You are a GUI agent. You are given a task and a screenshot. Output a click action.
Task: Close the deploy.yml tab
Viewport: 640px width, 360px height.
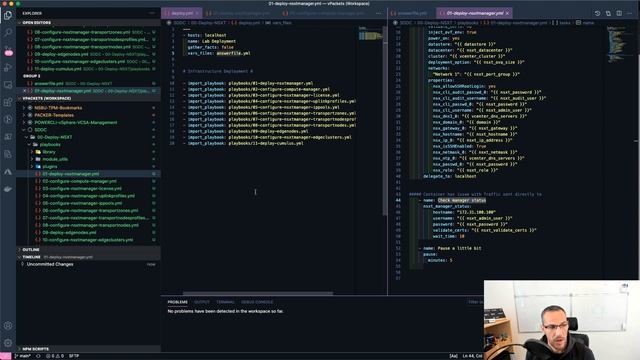pos(197,13)
